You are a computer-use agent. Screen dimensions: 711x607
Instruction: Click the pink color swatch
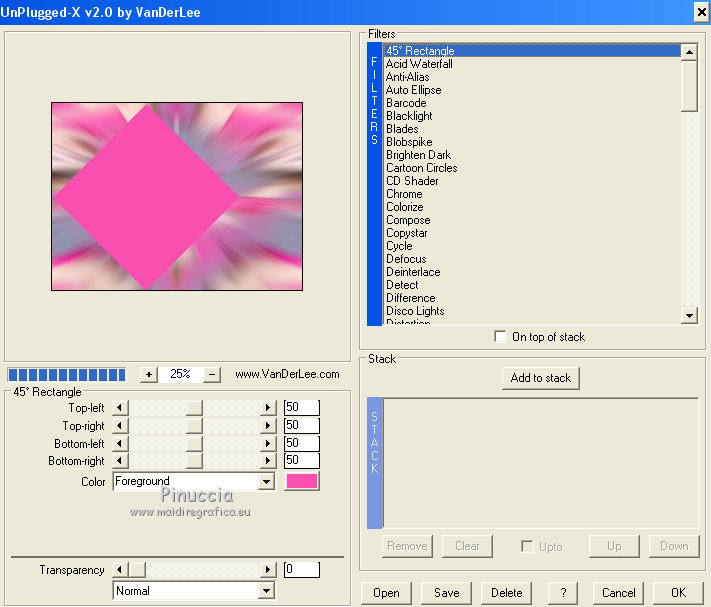tap(302, 481)
